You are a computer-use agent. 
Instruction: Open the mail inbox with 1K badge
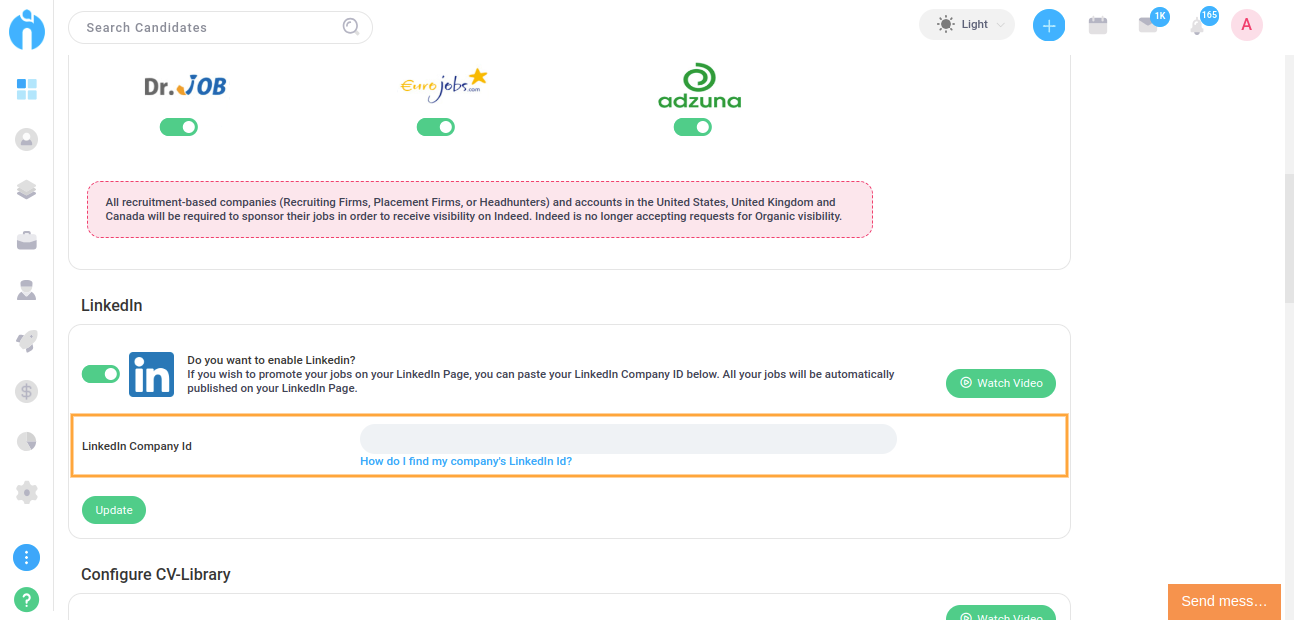1147,26
